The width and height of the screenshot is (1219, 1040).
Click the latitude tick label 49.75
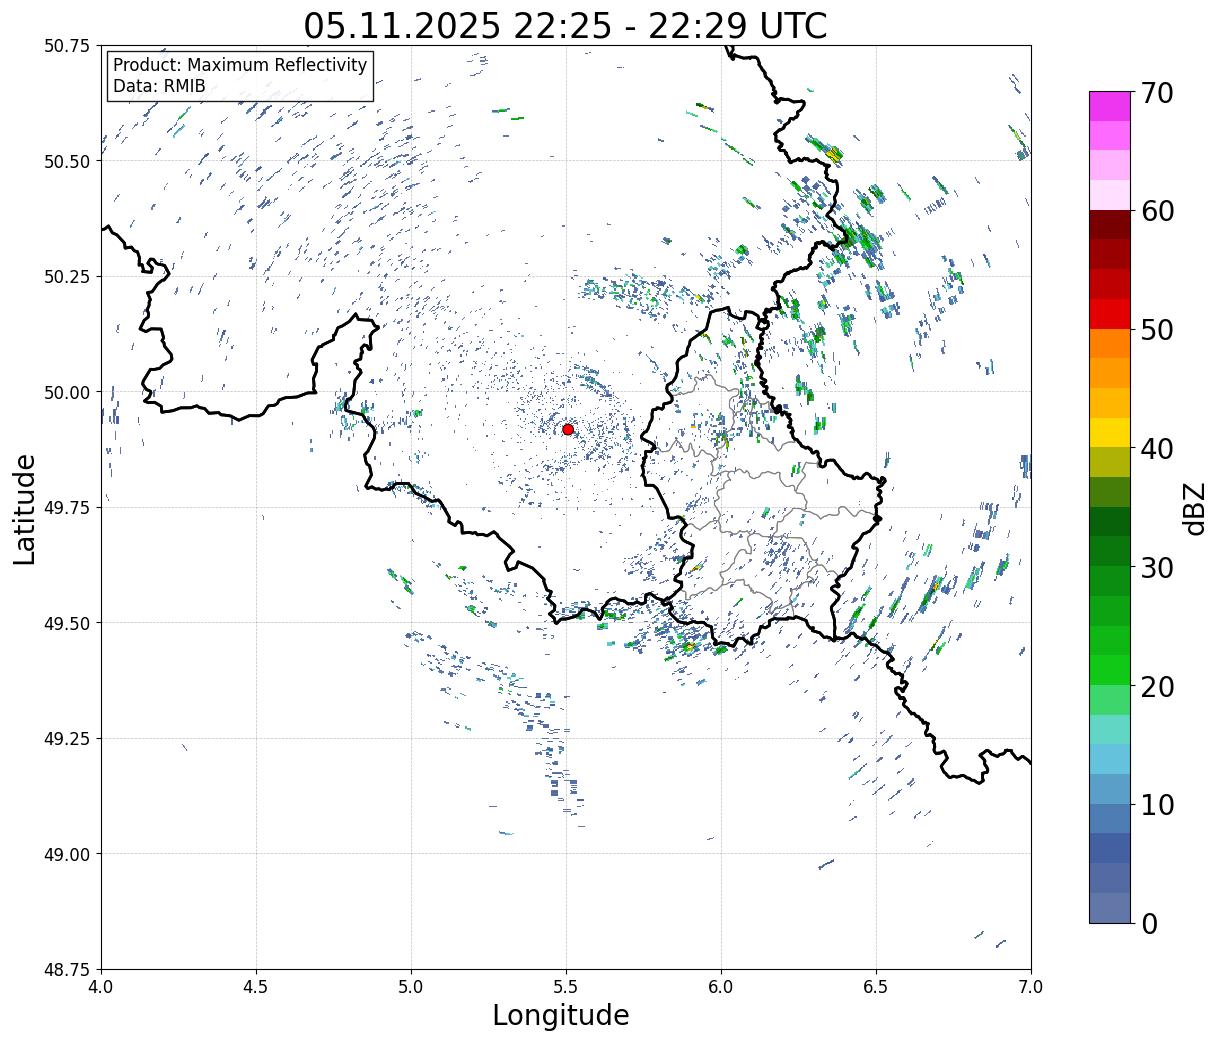click(68, 508)
